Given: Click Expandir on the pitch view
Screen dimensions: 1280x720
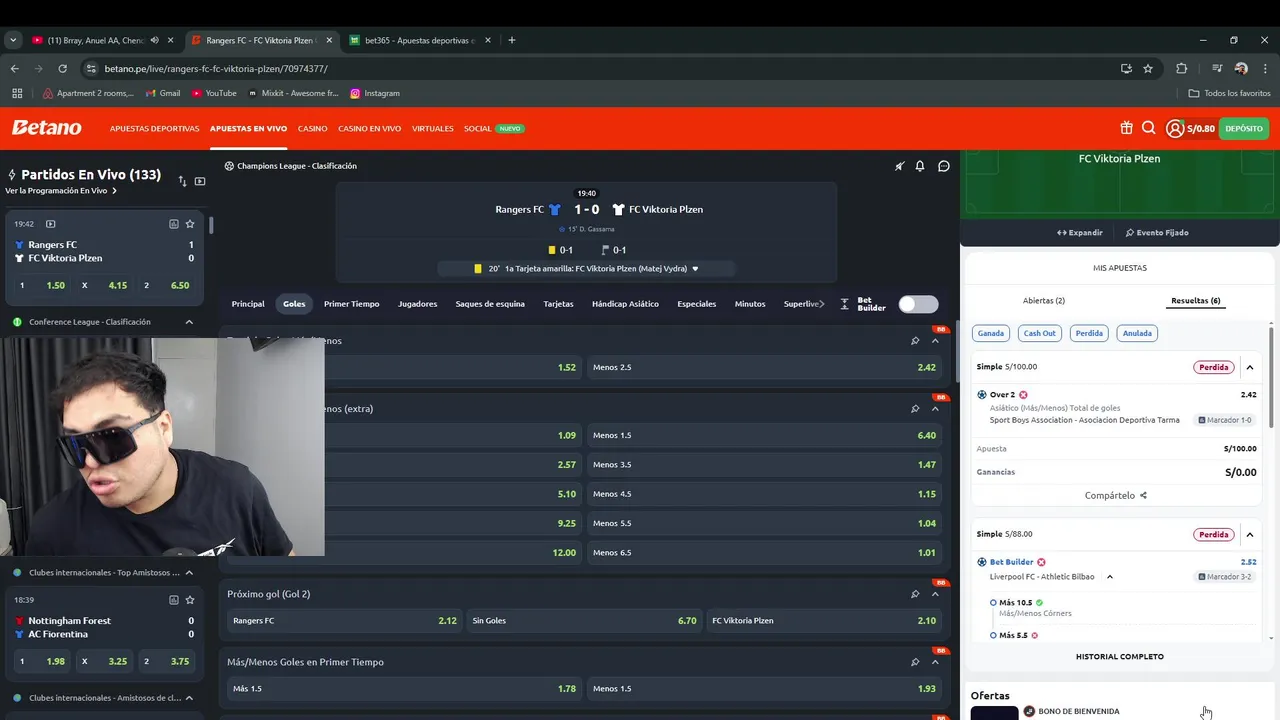Looking at the screenshot, I should [x=1080, y=233].
